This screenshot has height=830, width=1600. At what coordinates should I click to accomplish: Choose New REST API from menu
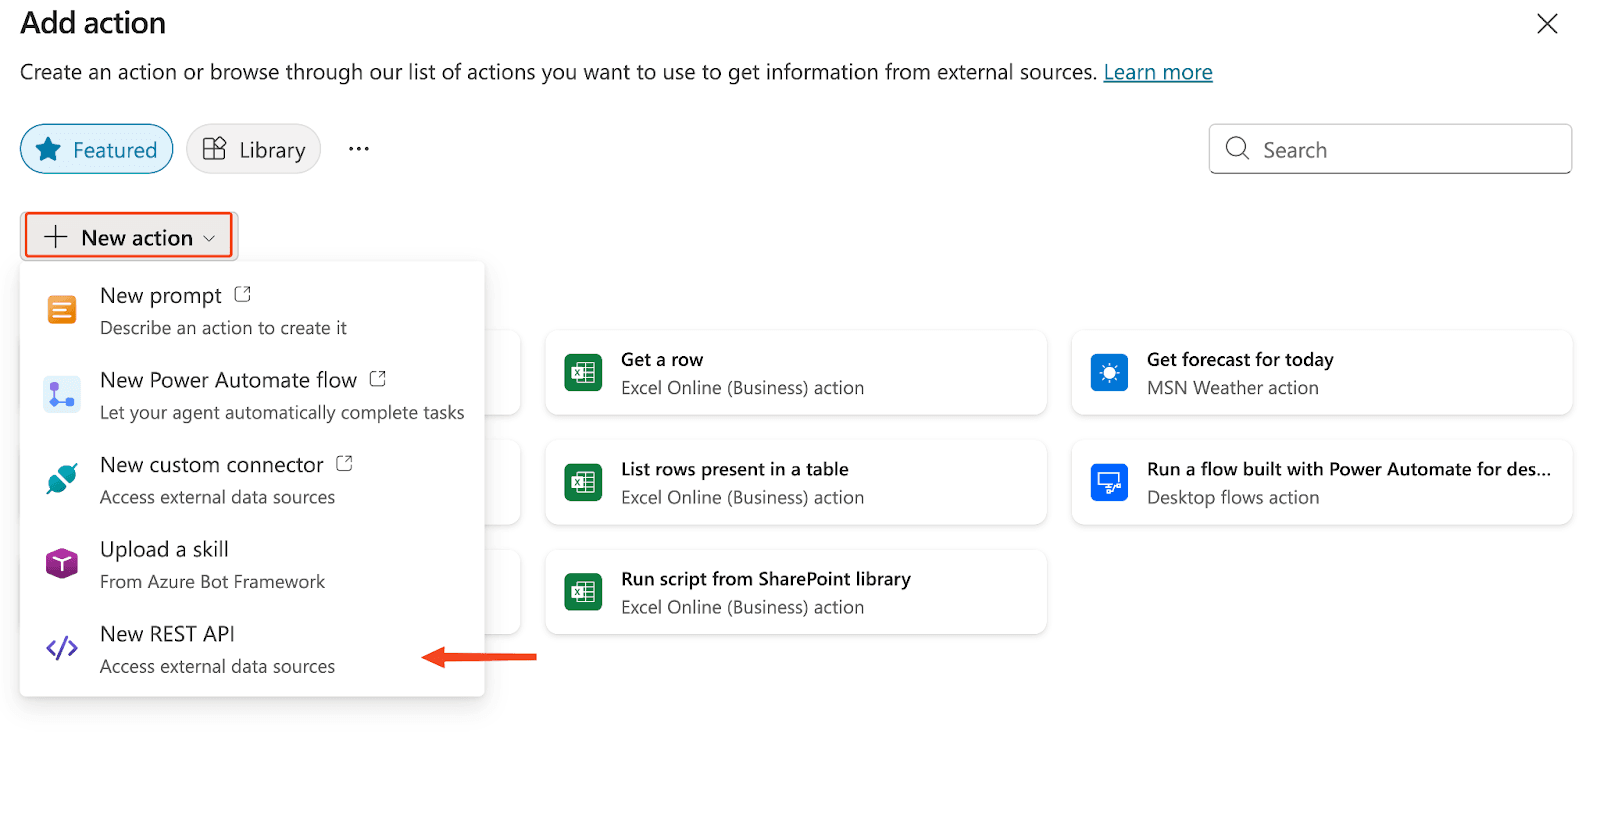tap(168, 634)
